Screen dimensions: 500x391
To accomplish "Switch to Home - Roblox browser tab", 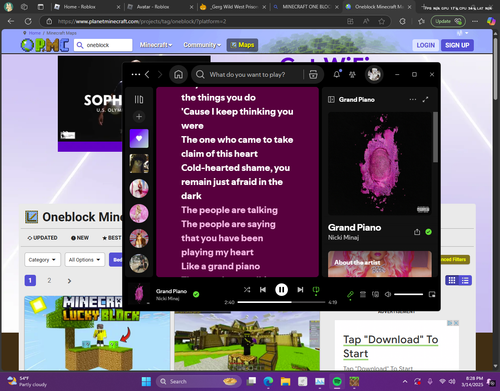I will 87,7.
